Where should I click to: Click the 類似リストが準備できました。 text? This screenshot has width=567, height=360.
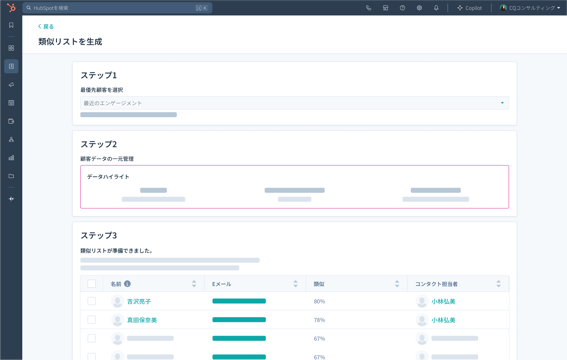click(116, 250)
